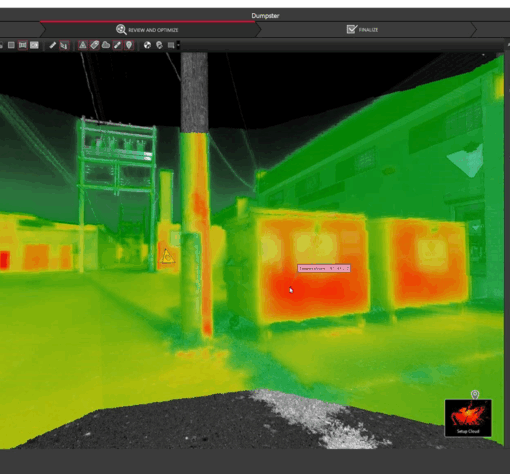Image resolution: width=510 pixels, height=474 pixels.
Task: Expand the dropdown arrow beside grid icon
Action: click(x=178, y=45)
